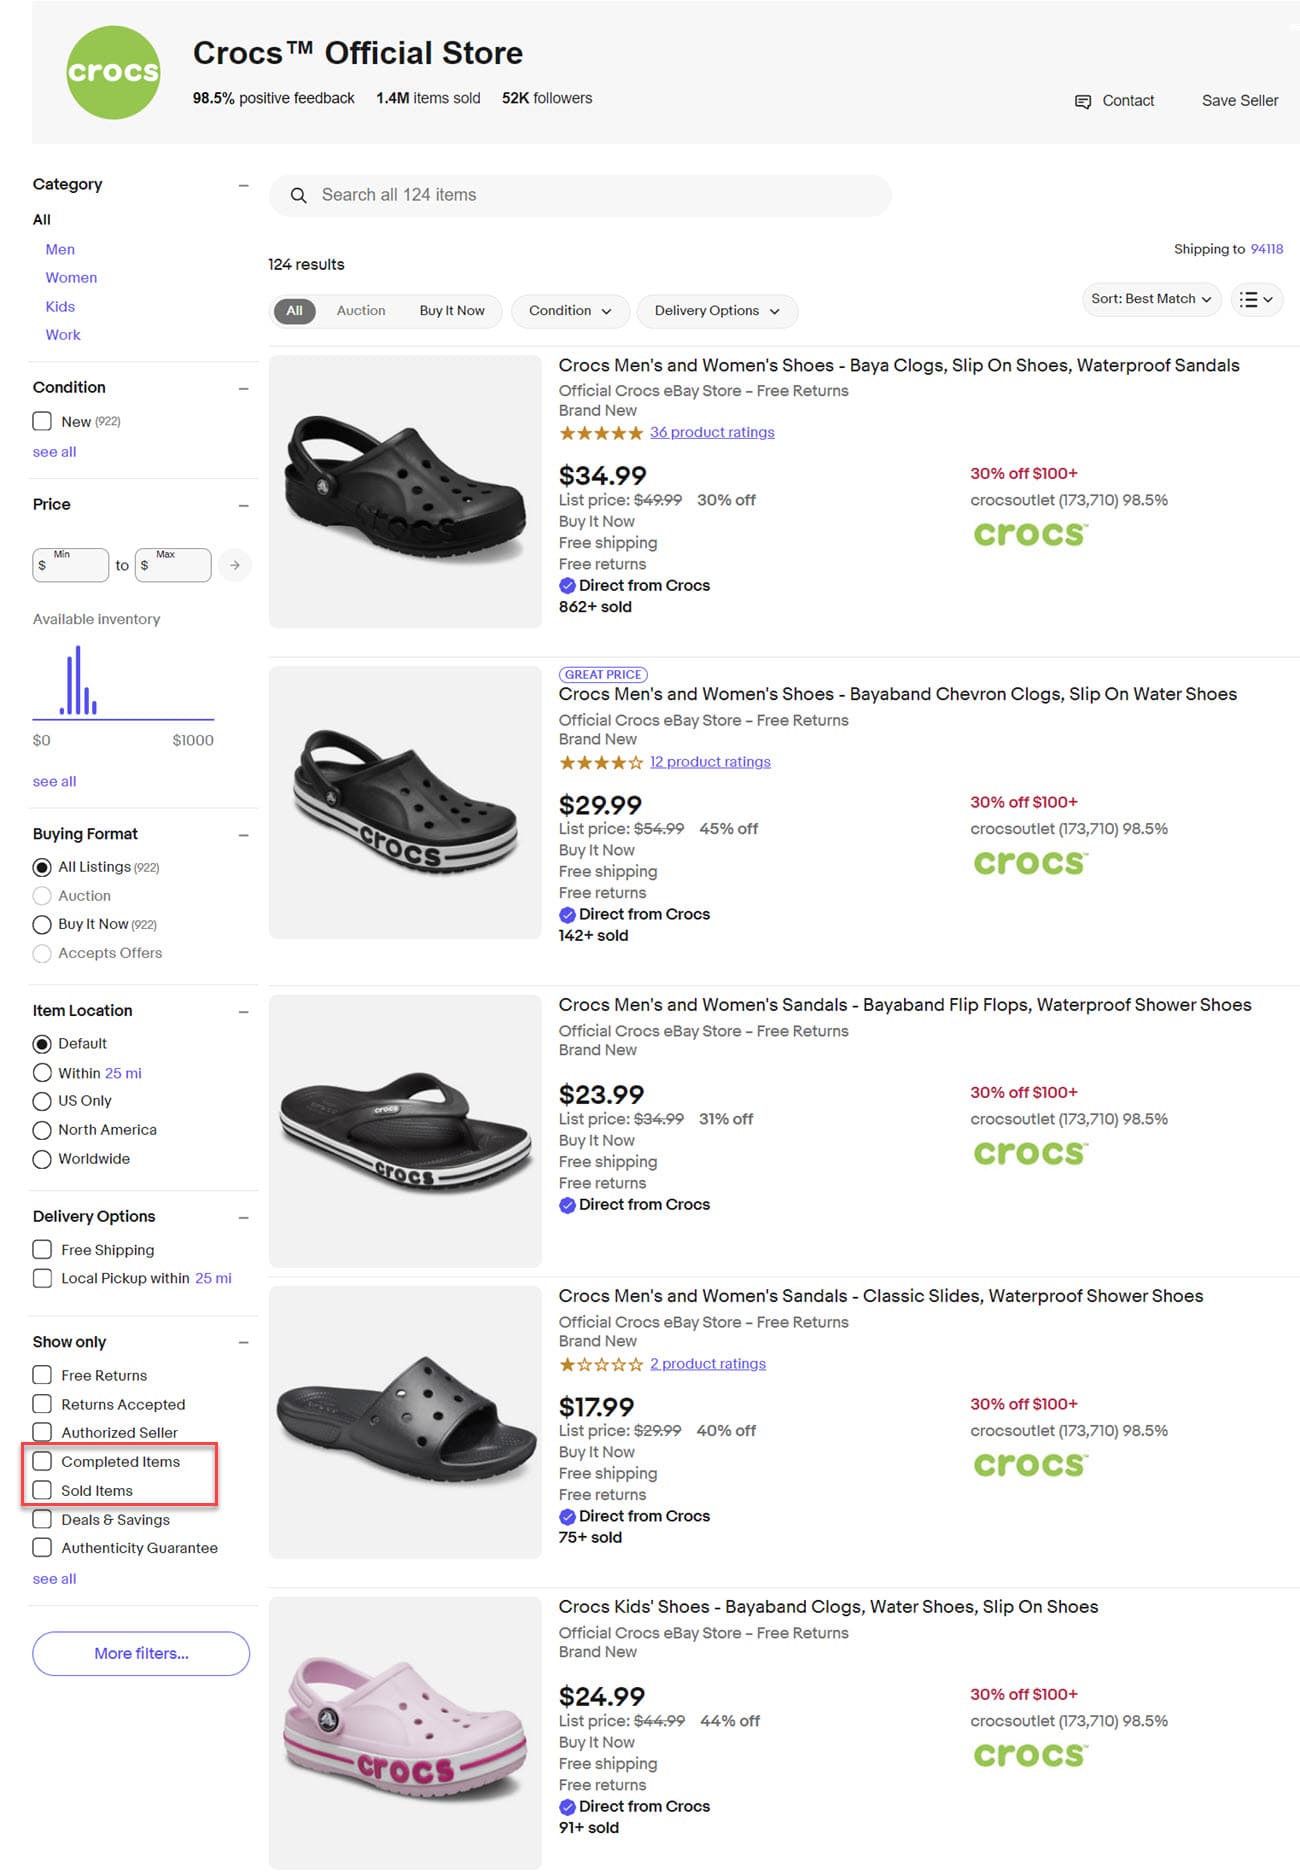This screenshot has width=1300, height=1874.
Task: Open the Condition filter dropdown
Action: coord(570,311)
